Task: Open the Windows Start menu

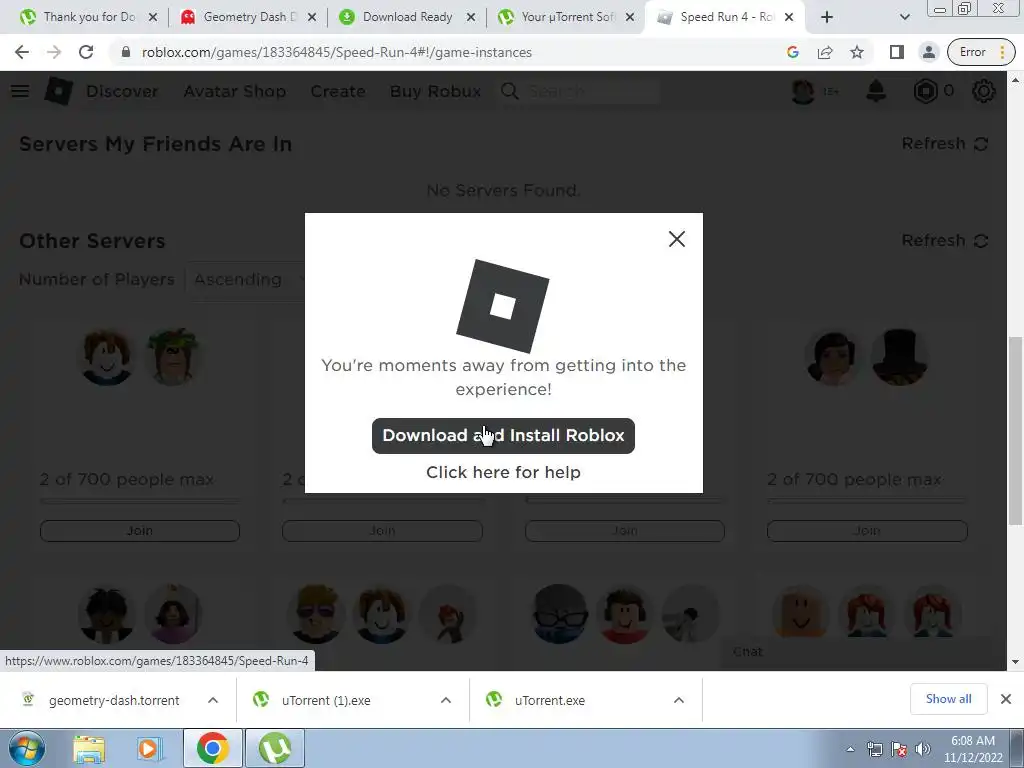Action: [27, 748]
